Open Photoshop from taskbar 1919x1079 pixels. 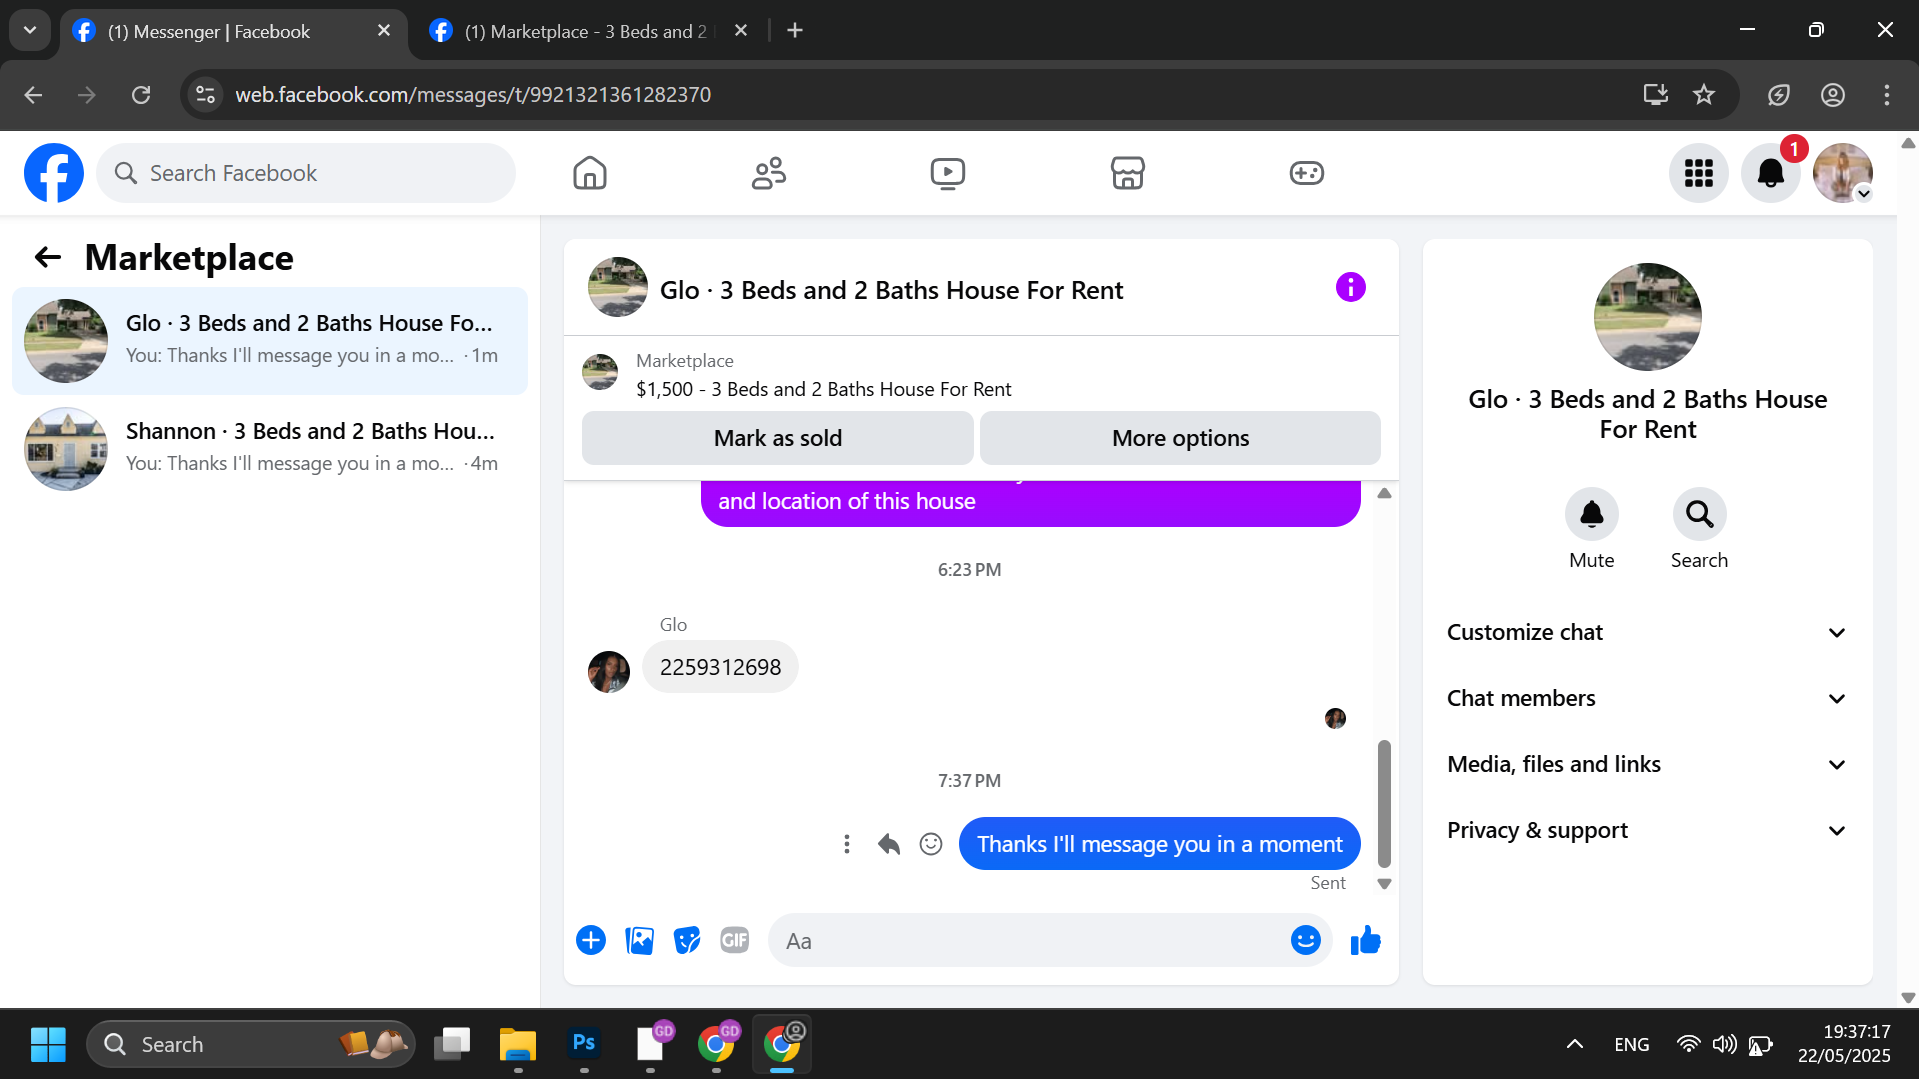(584, 1044)
